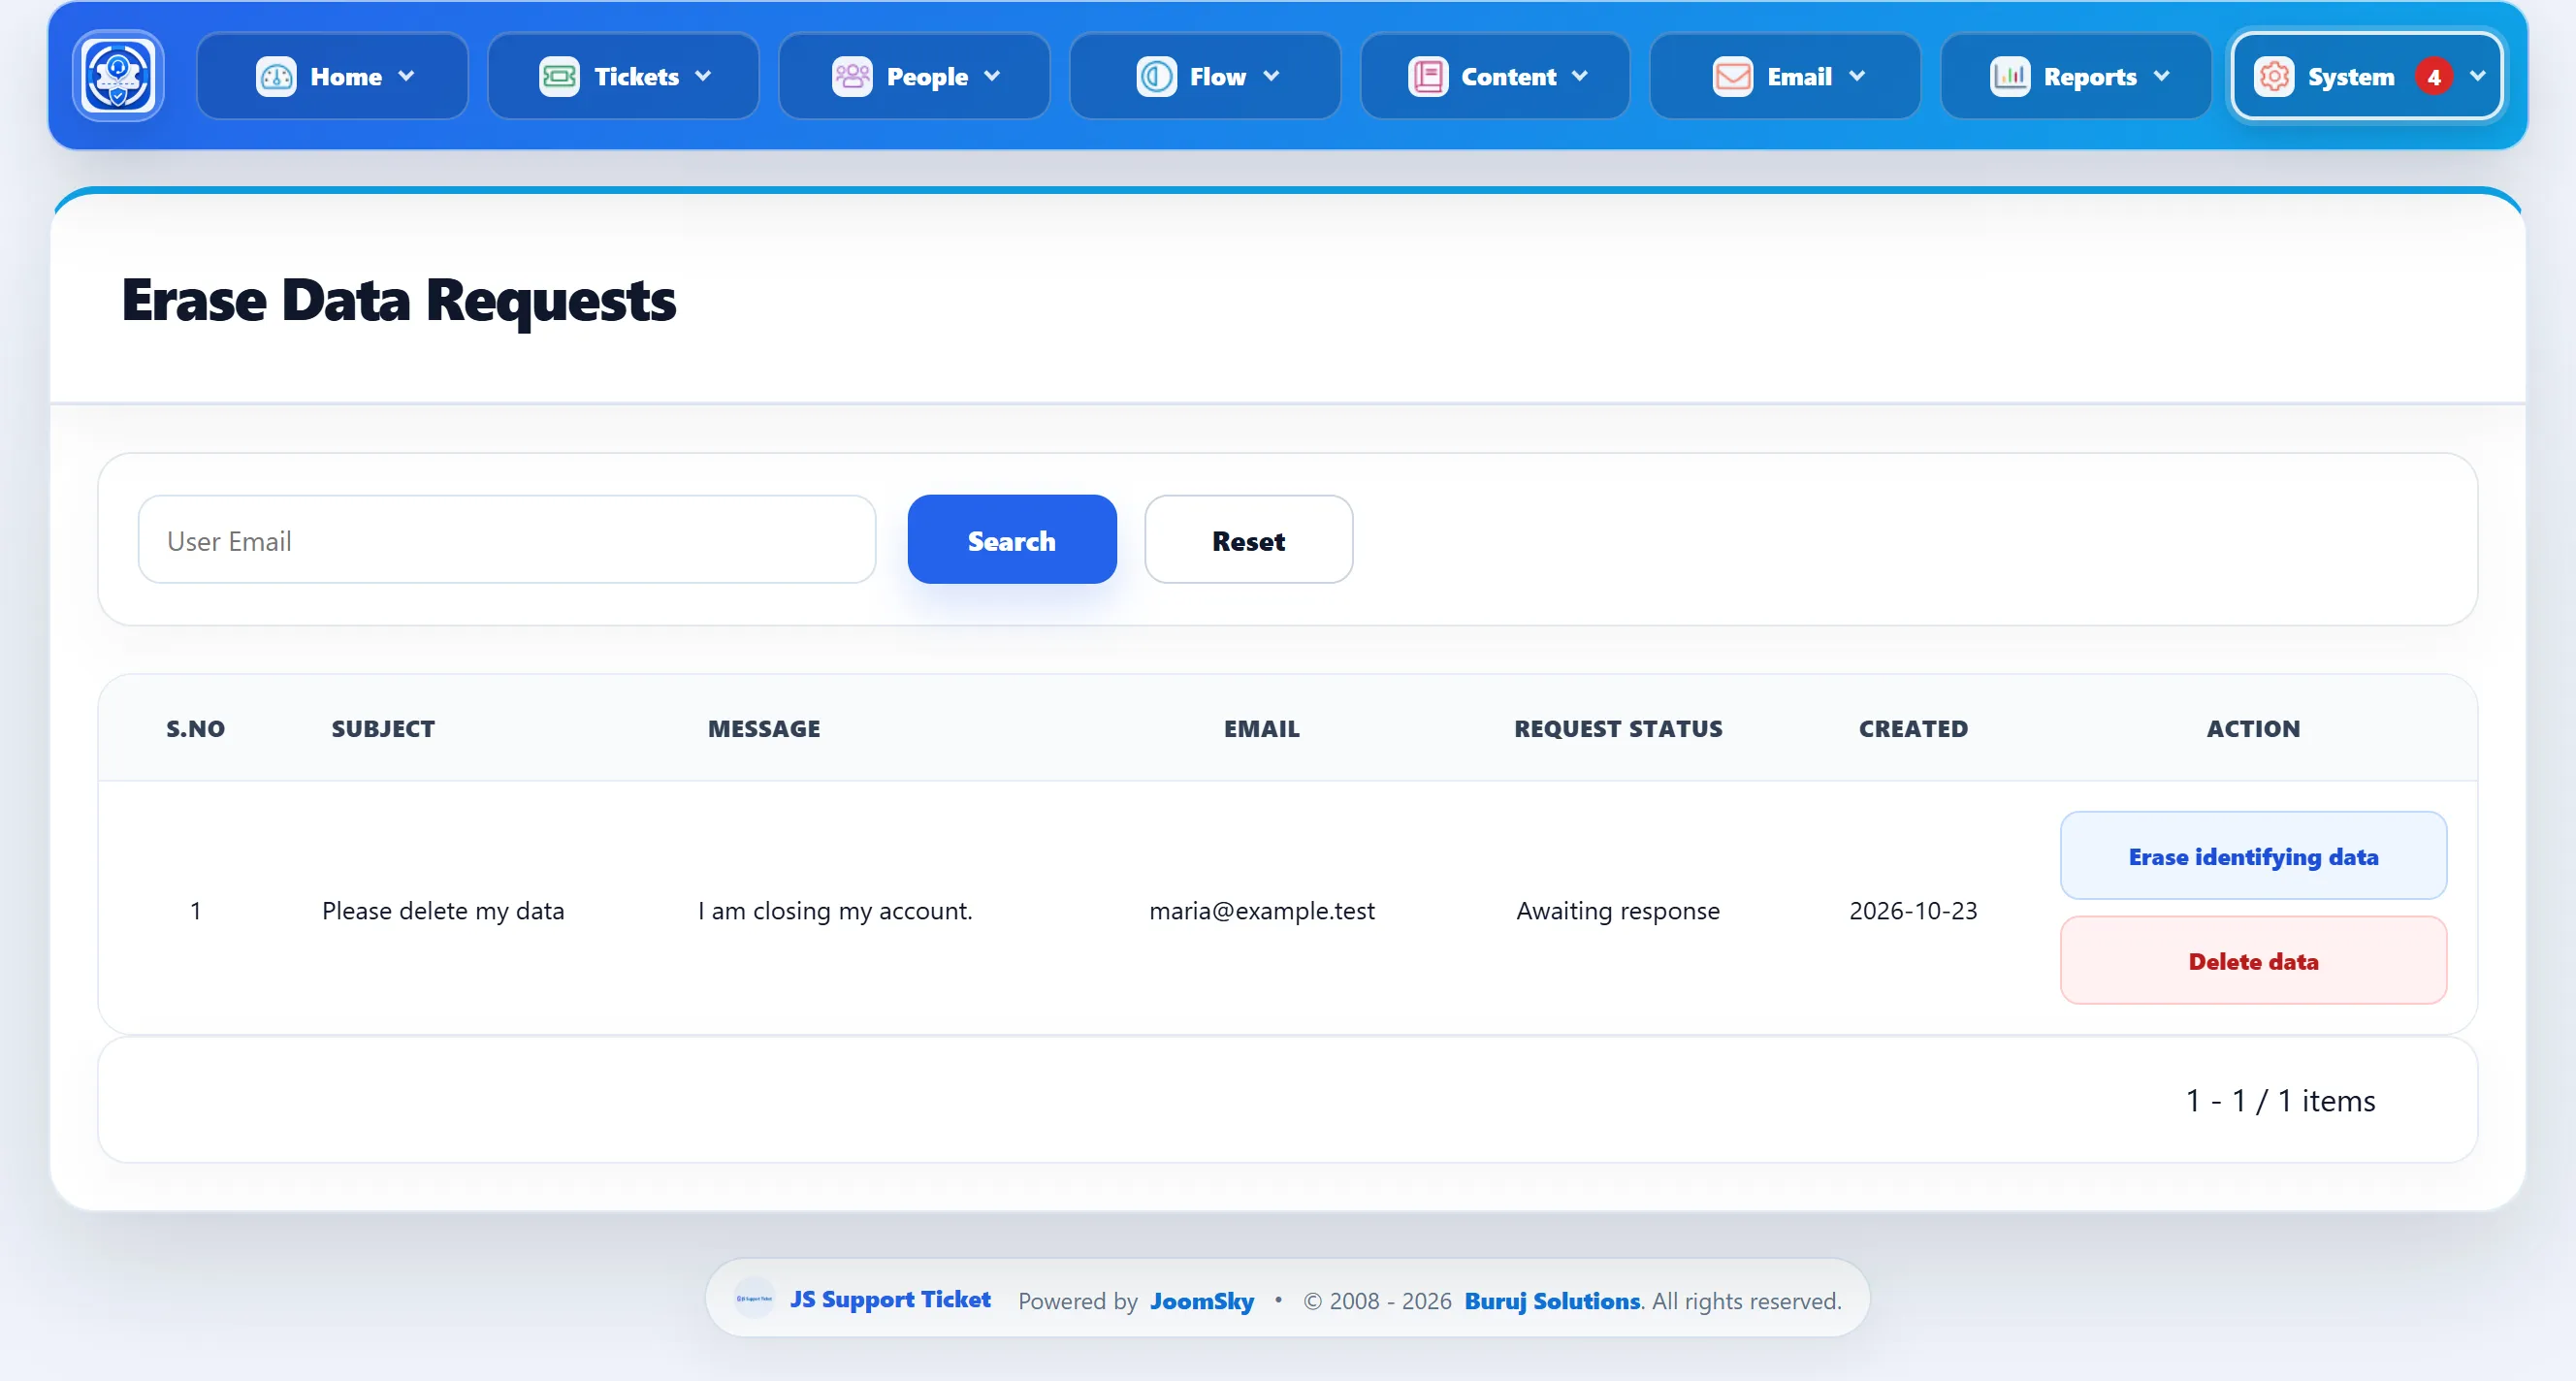Expand the People menu chevron
The width and height of the screenshot is (2576, 1381).
pyautogui.click(x=992, y=76)
